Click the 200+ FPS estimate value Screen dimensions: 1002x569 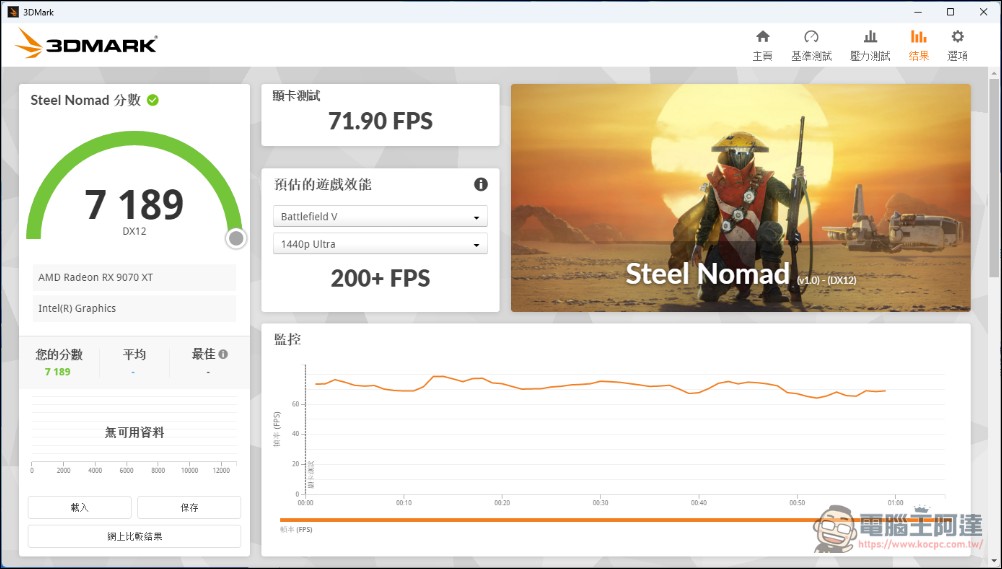[x=380, y=278]
